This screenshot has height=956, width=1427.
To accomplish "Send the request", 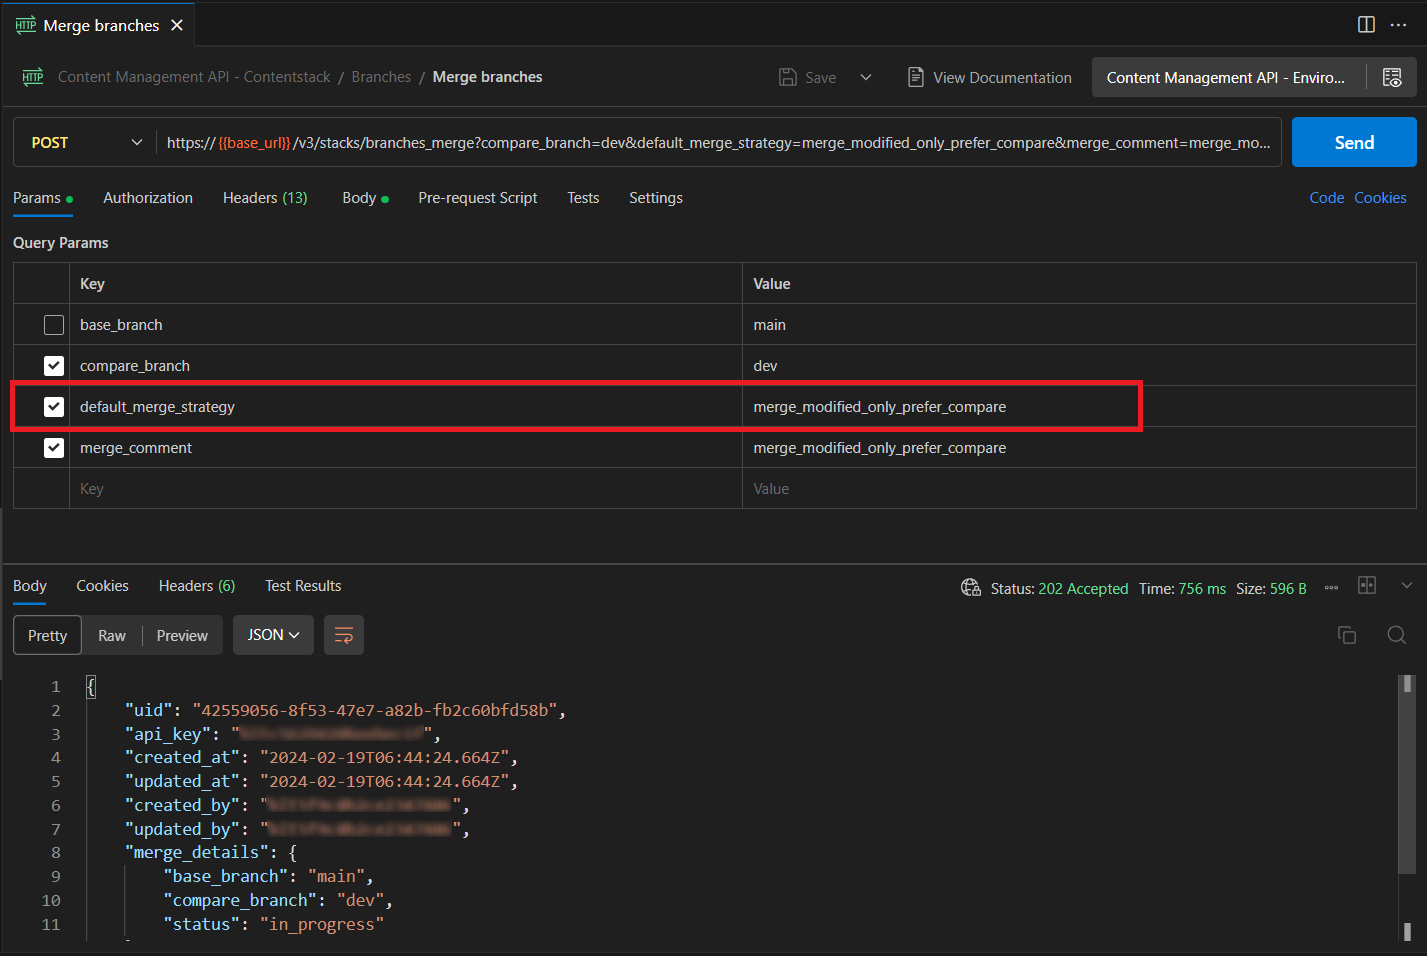I will pyautogui.click(x=1354, y=142).
